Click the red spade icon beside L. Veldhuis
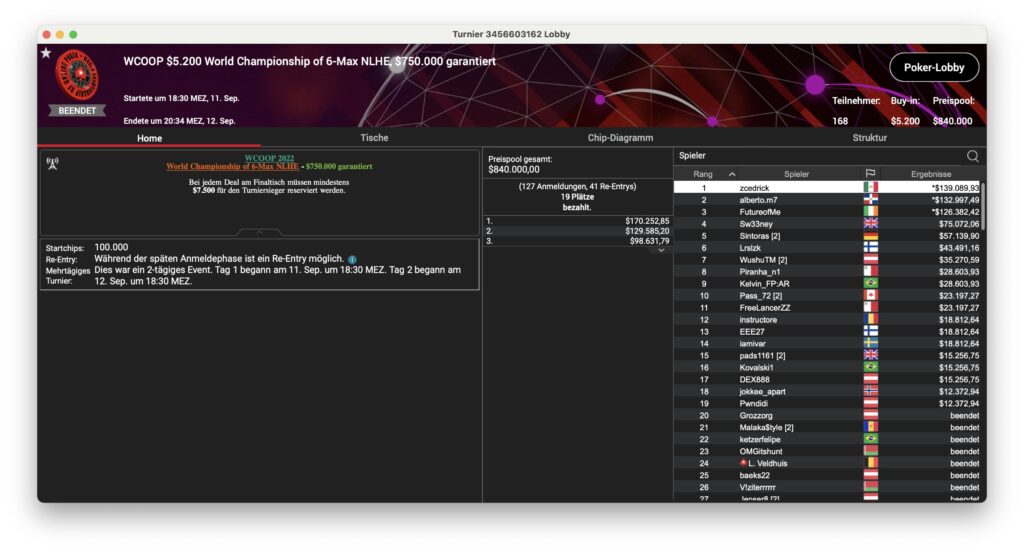Screen dimensions: 1024x552 [x=743, y=463]
